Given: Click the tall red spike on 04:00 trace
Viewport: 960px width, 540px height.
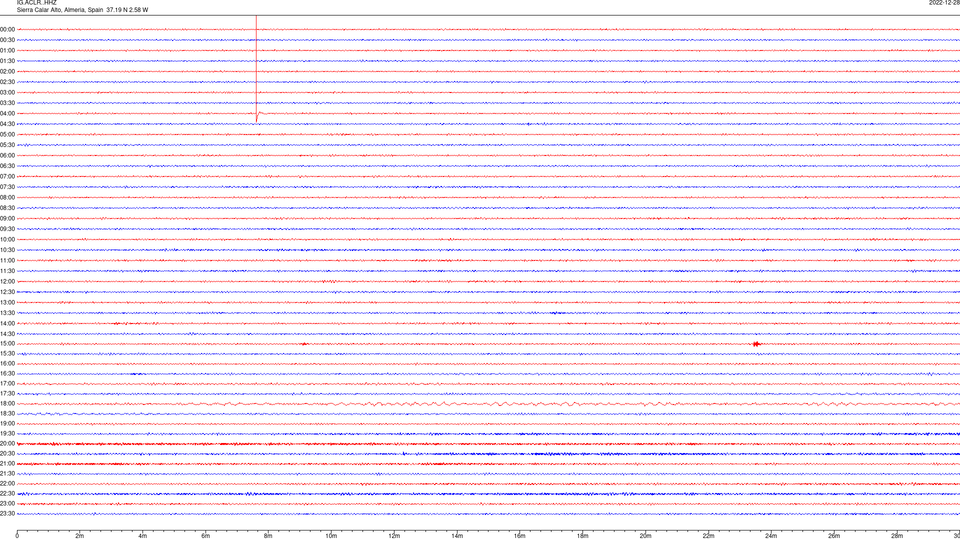Looking at the screenshot, I should 257,69.
